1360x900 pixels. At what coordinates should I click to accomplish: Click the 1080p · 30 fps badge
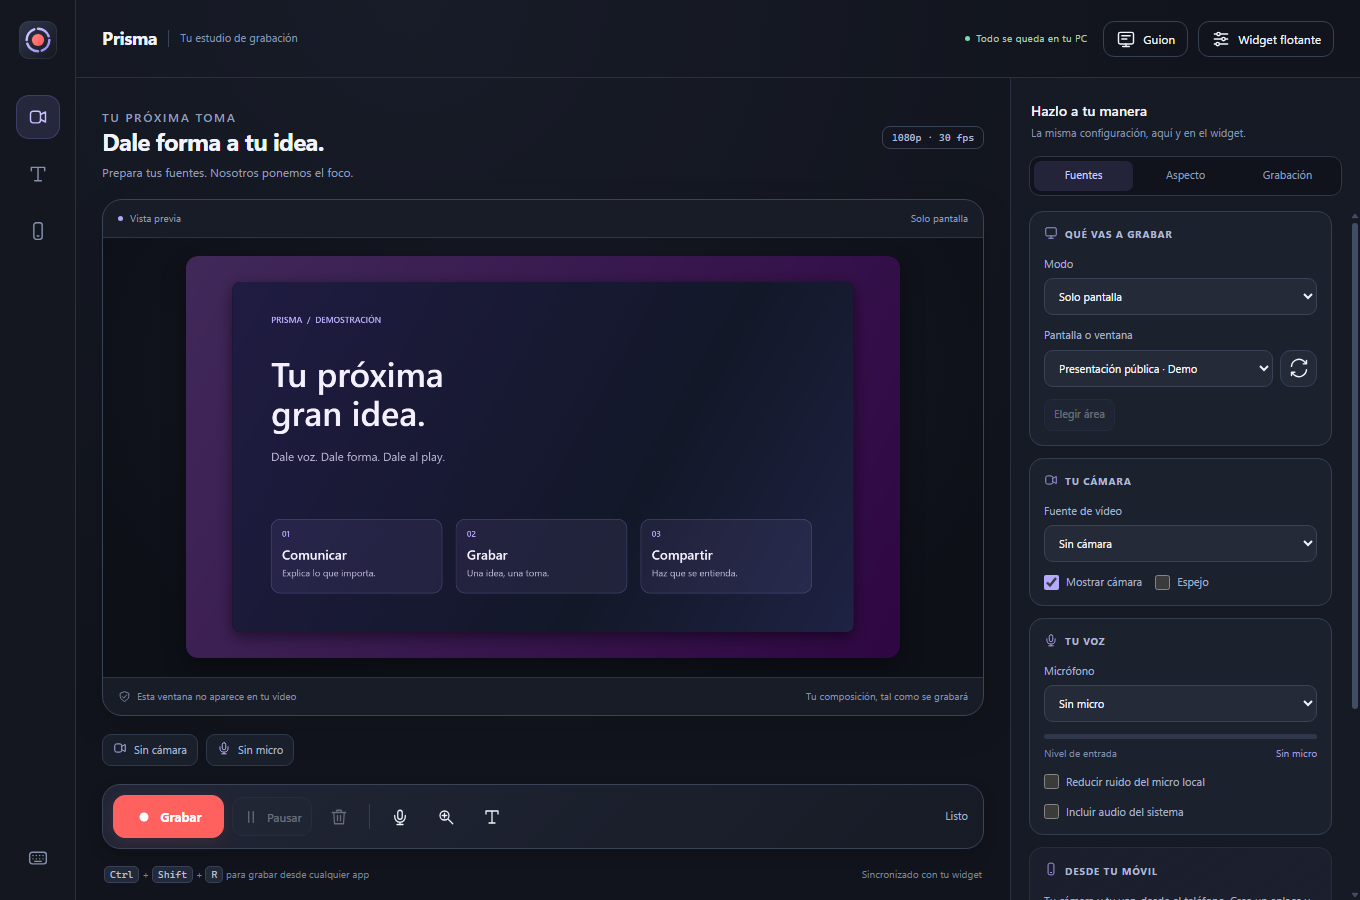click(x=932, y=138)
